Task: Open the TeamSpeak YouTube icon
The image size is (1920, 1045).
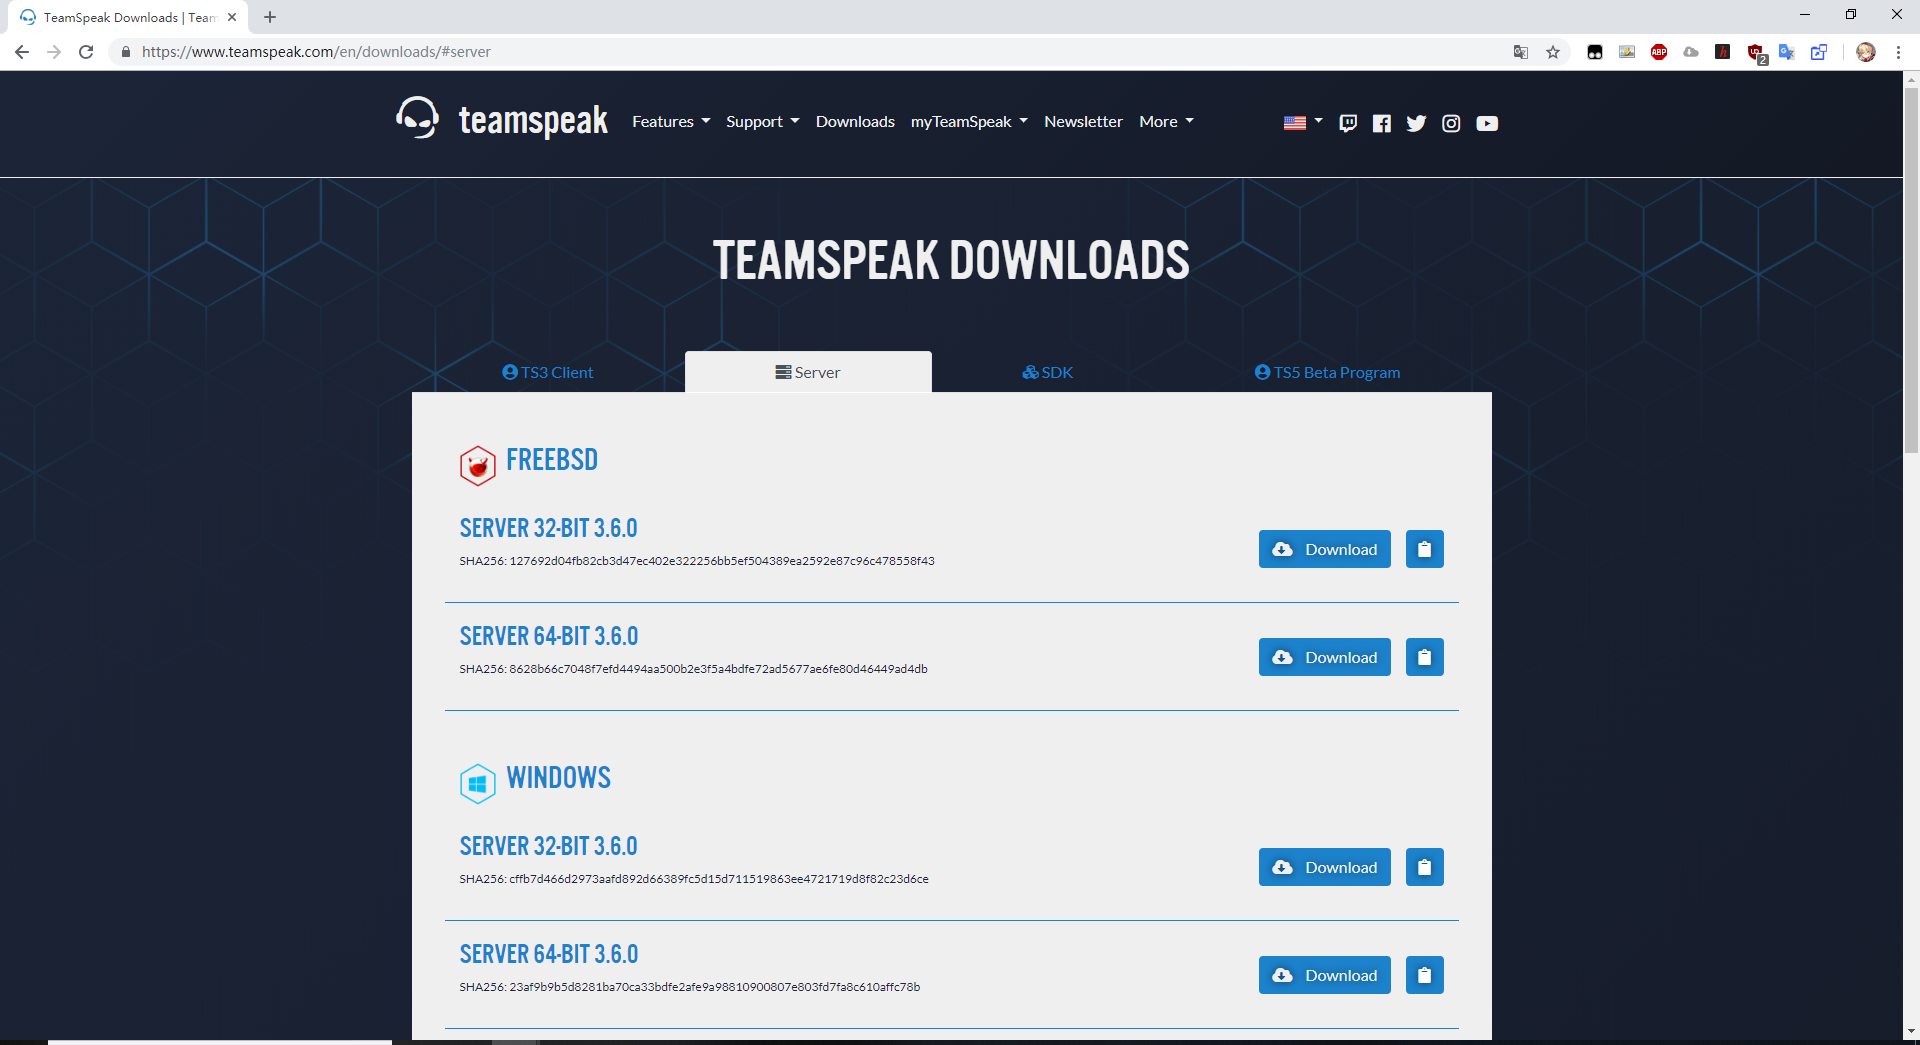Action: 1487,123
